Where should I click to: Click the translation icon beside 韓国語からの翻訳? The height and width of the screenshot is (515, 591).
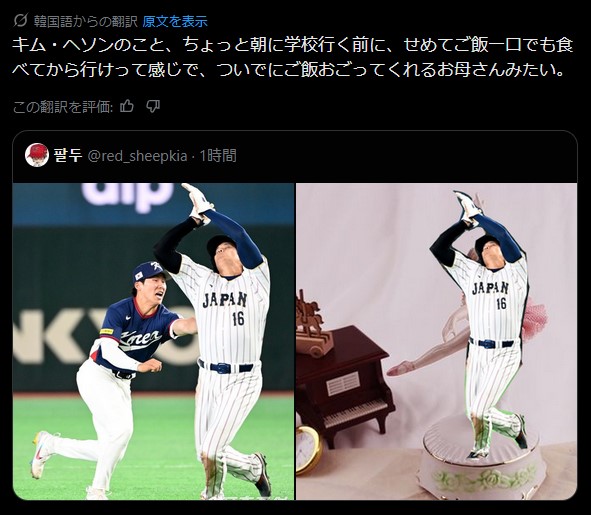tap(20, 21)
